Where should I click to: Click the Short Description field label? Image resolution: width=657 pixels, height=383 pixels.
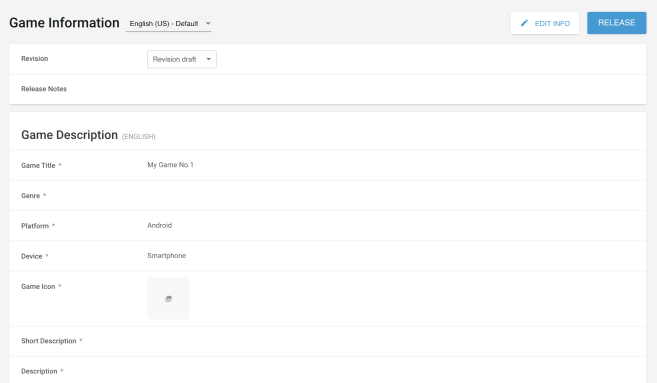pos(49,341)
